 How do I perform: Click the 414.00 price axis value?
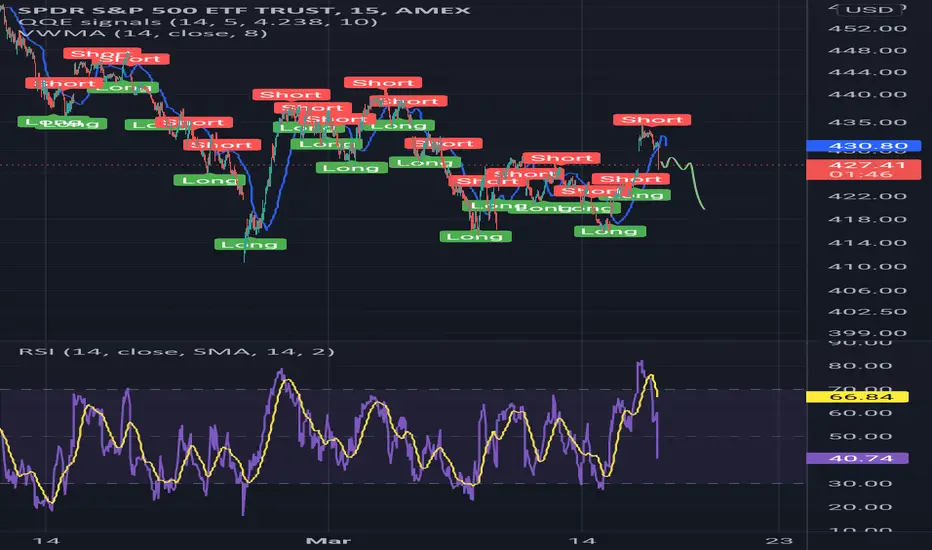coord(867,243)
